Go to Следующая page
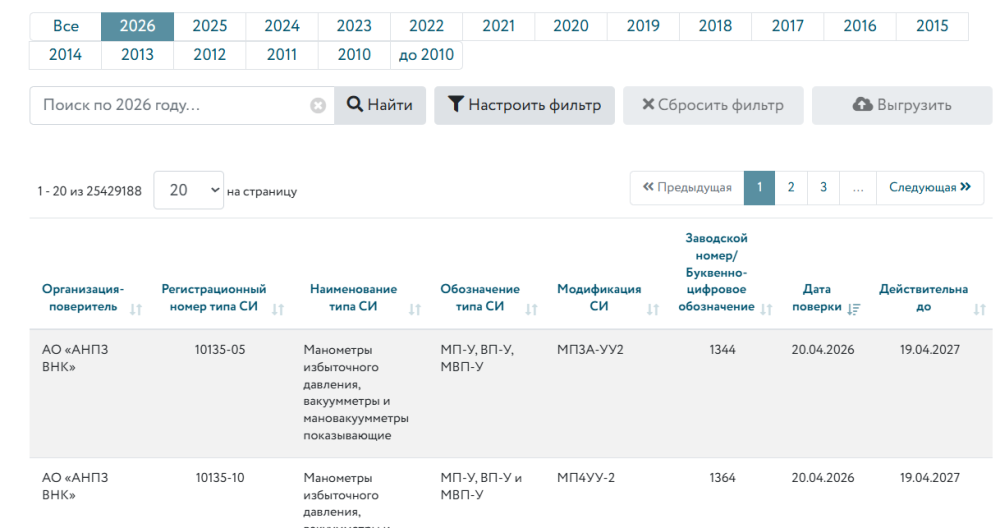Screen dimensions: 1000x528 [x=930, y=187]
